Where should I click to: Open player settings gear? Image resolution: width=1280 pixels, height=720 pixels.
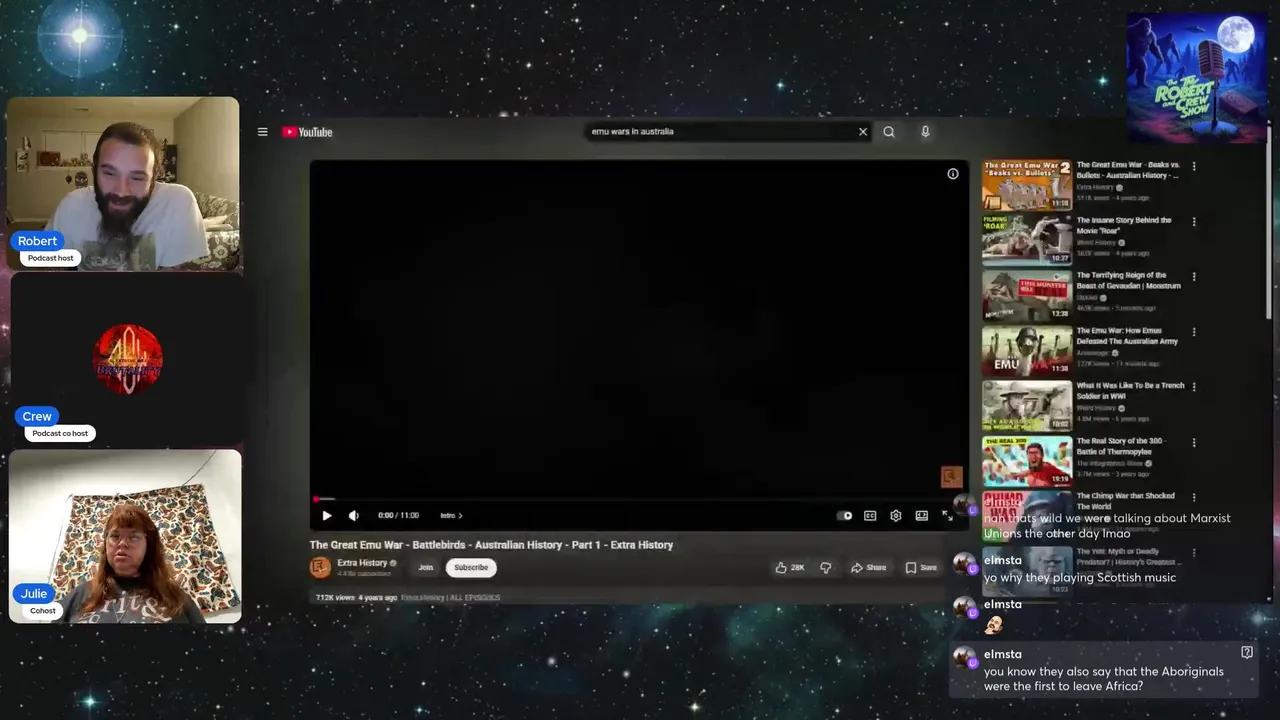point(896,516)
